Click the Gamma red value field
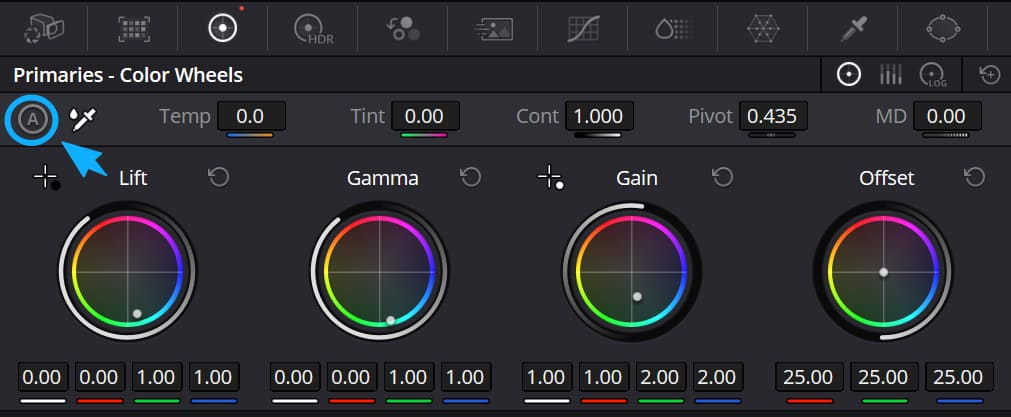The image size is (1011, 417). [352, 377]
